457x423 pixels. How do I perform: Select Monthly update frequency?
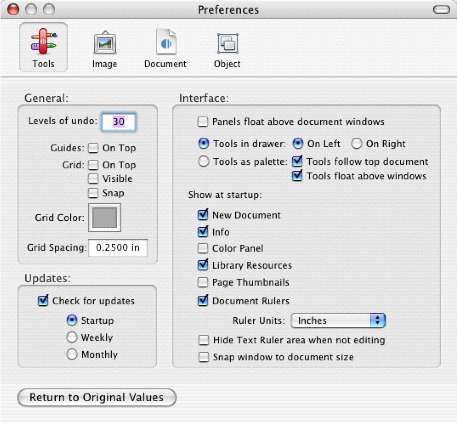(x=72, y=354)
